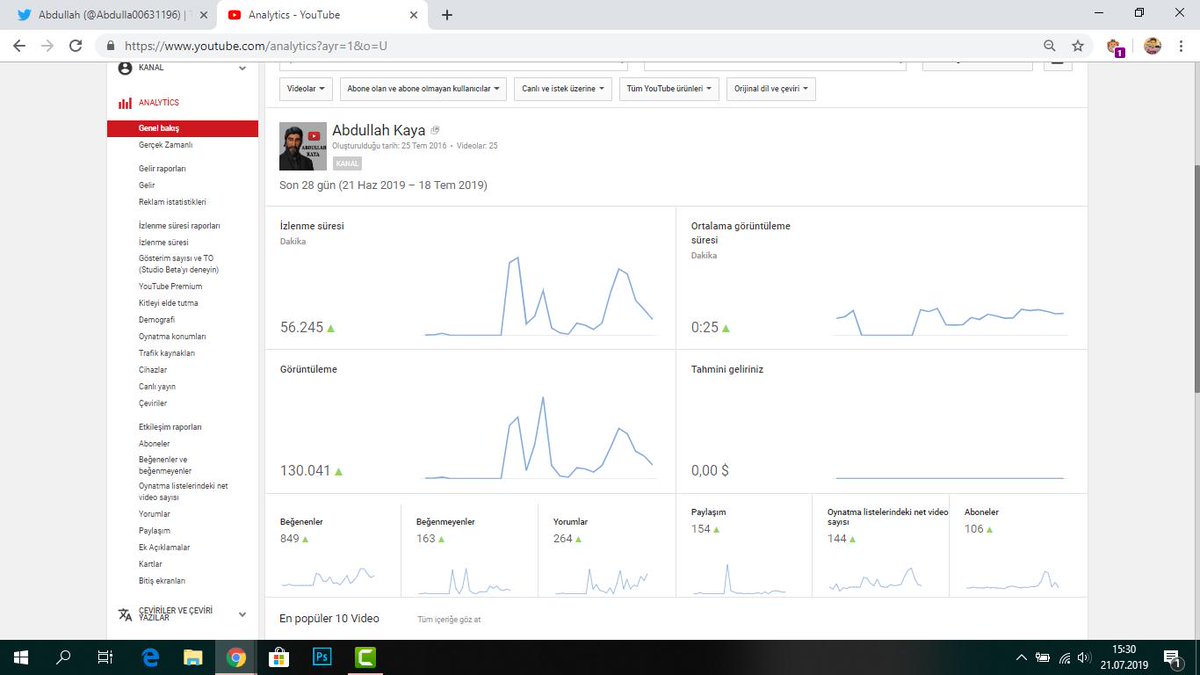Open İzlenme süresi raporları
The width and height of the screenshot is (1200, 675).
point(180,226)
